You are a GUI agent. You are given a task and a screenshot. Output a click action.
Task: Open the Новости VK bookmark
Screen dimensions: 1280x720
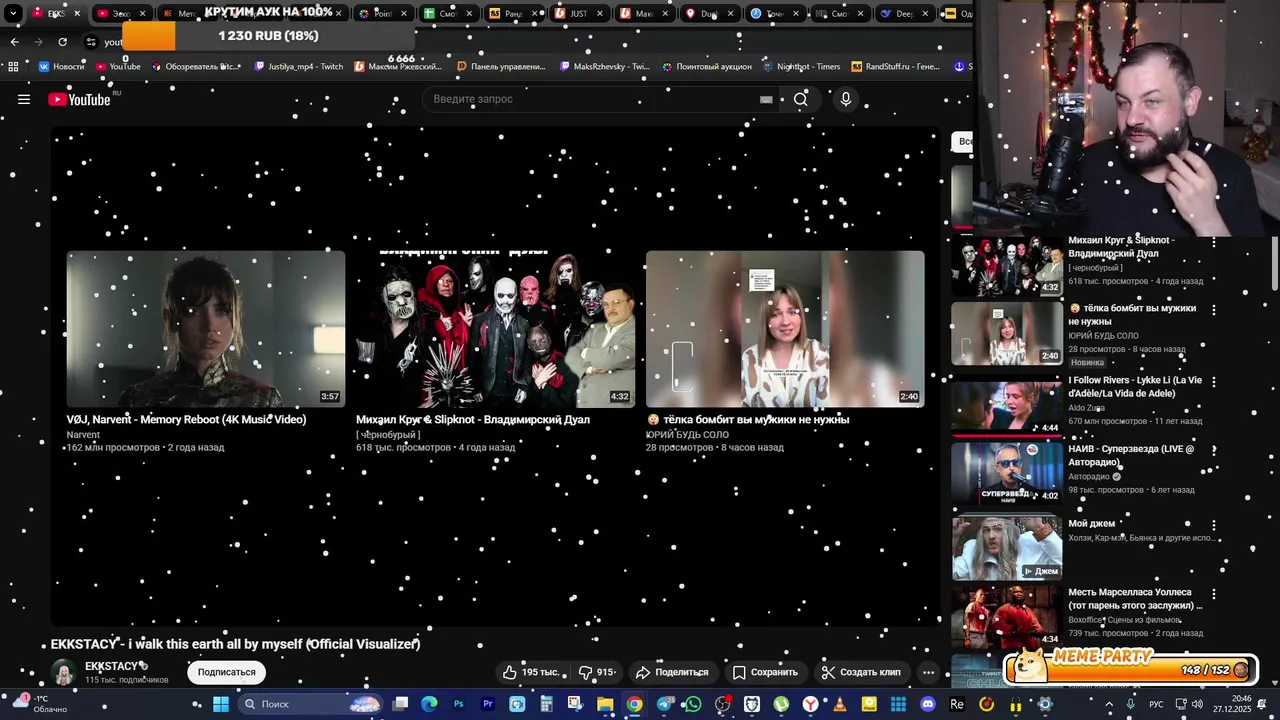pos(61,66)
